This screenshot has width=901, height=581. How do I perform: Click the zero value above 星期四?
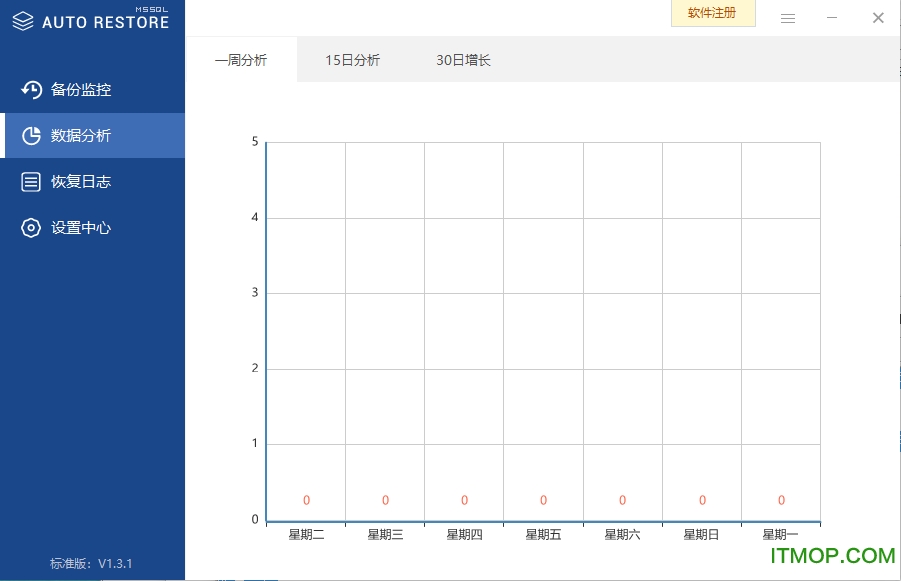464,500
